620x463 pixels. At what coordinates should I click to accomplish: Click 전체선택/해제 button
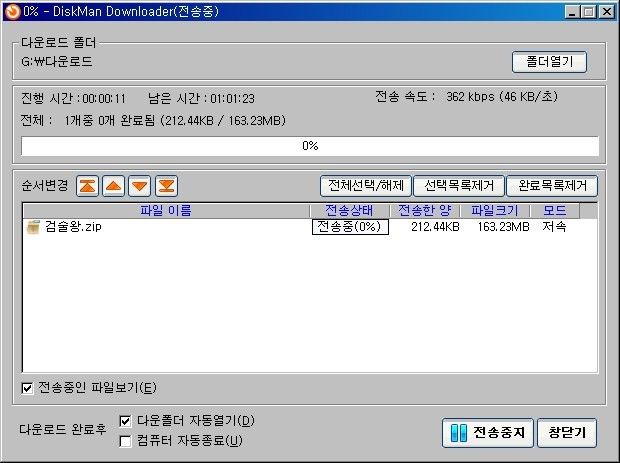coord(366,186)
